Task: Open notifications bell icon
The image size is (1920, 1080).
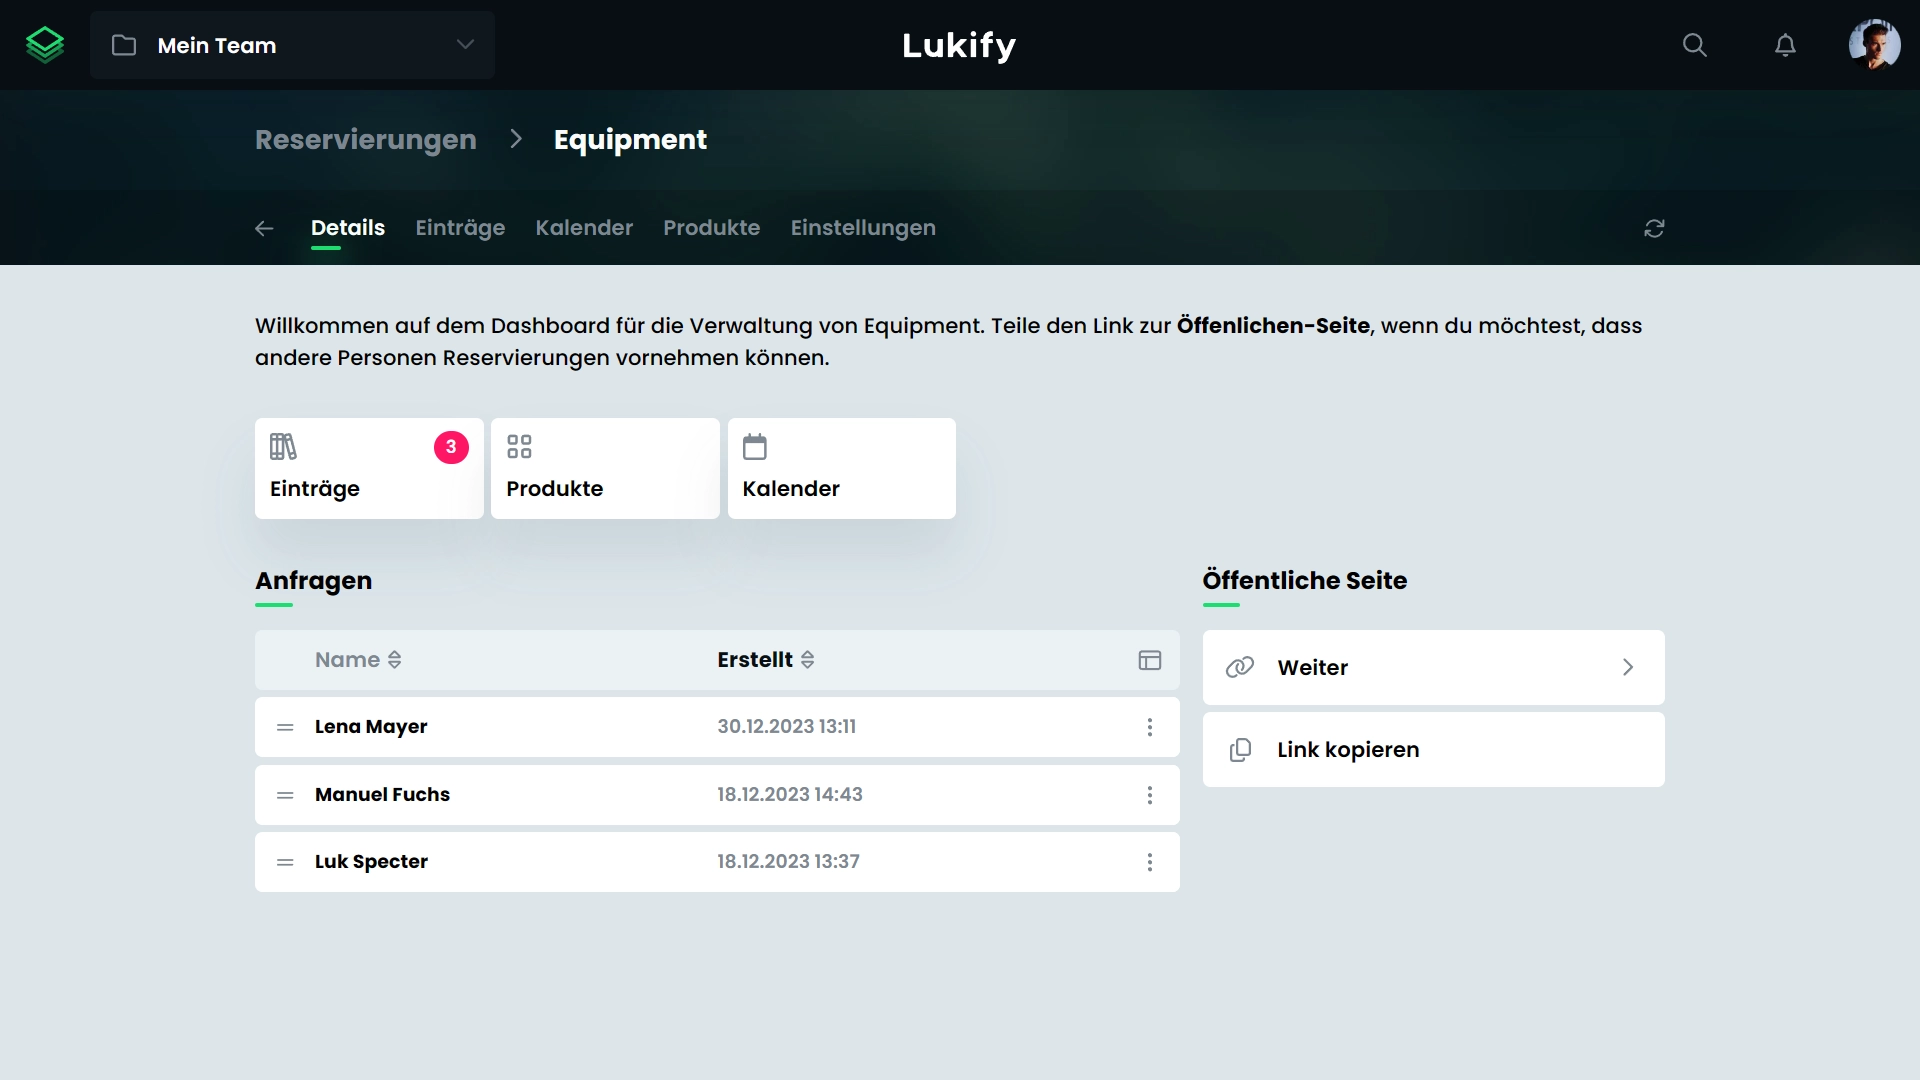Action: pos(1785,45)
